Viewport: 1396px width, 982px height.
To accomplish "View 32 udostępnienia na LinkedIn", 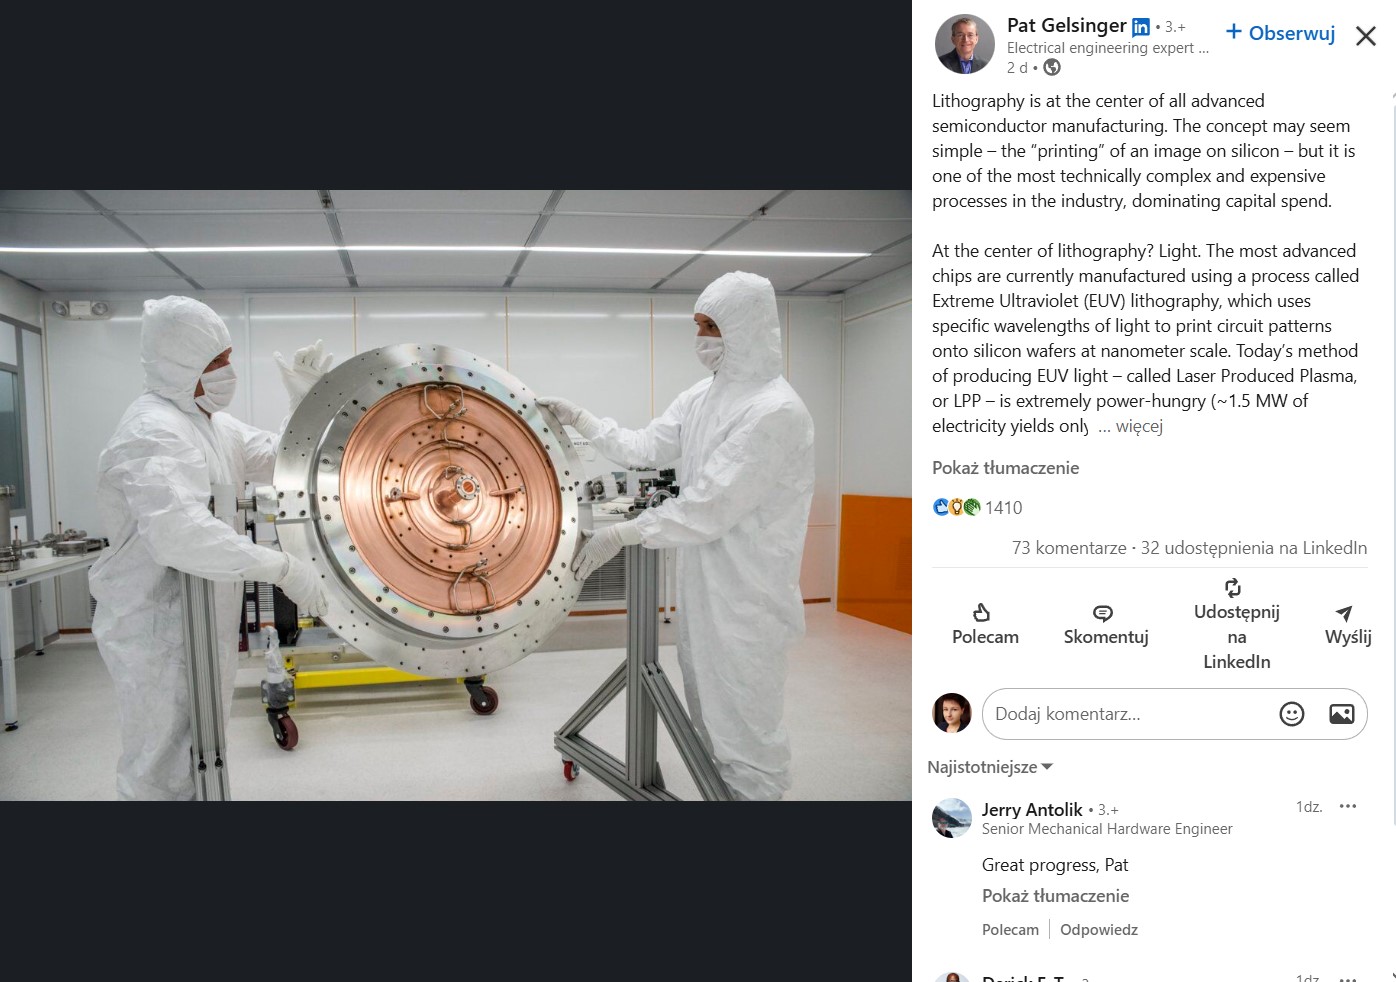I will (x=1254, y=548).
